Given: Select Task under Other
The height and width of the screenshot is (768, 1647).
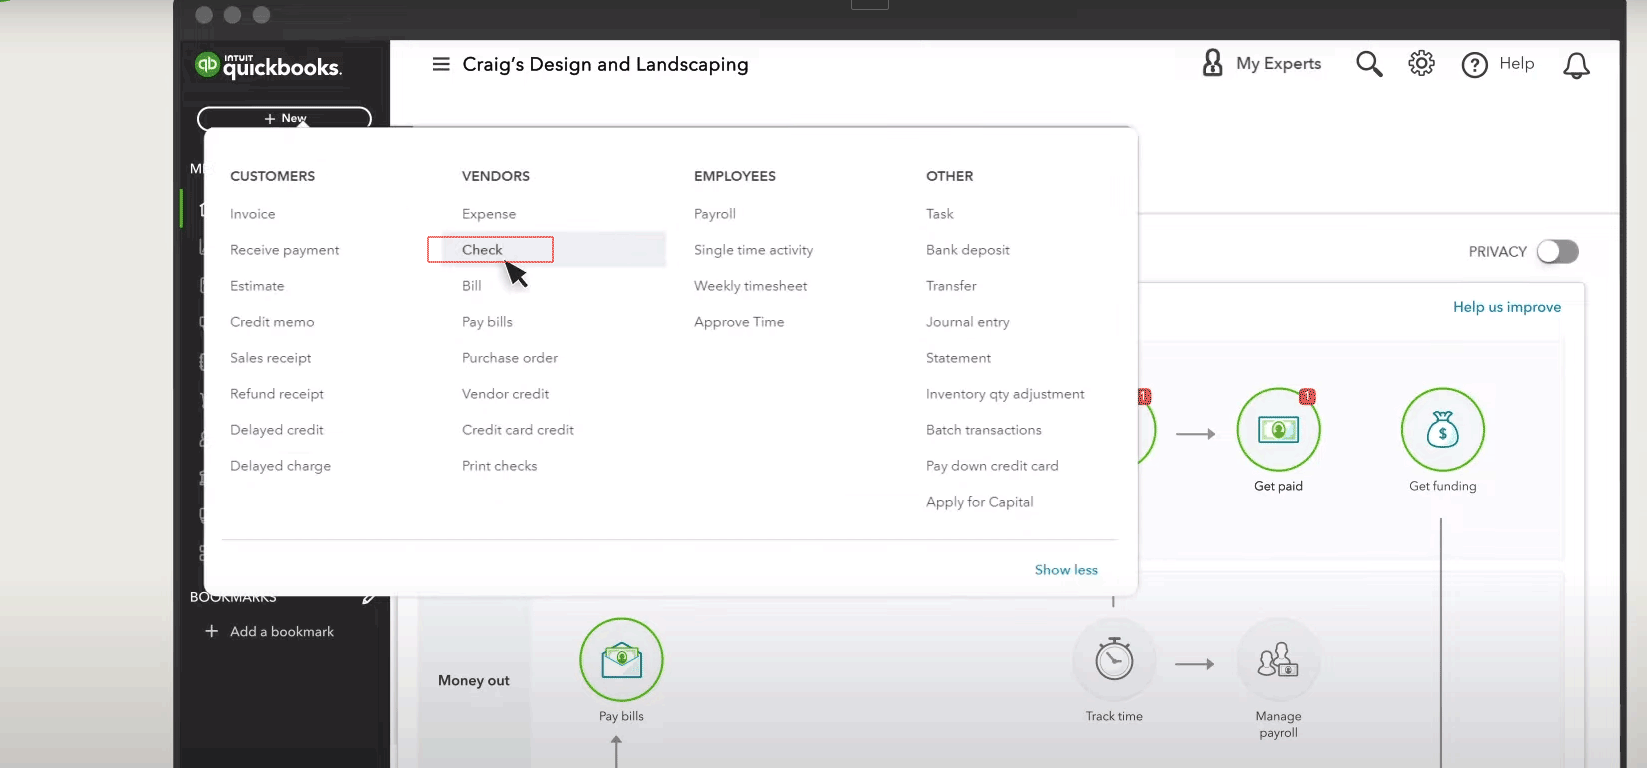Looking at the screenshot, I should [939, 214].
